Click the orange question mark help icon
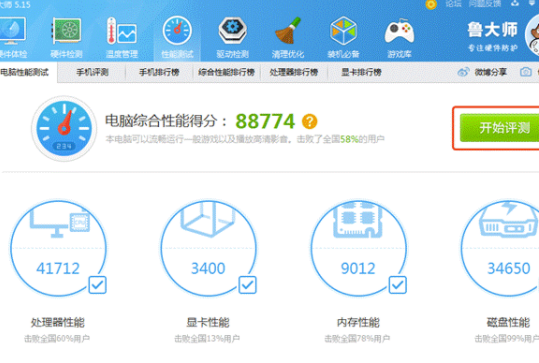 (309, 121)
